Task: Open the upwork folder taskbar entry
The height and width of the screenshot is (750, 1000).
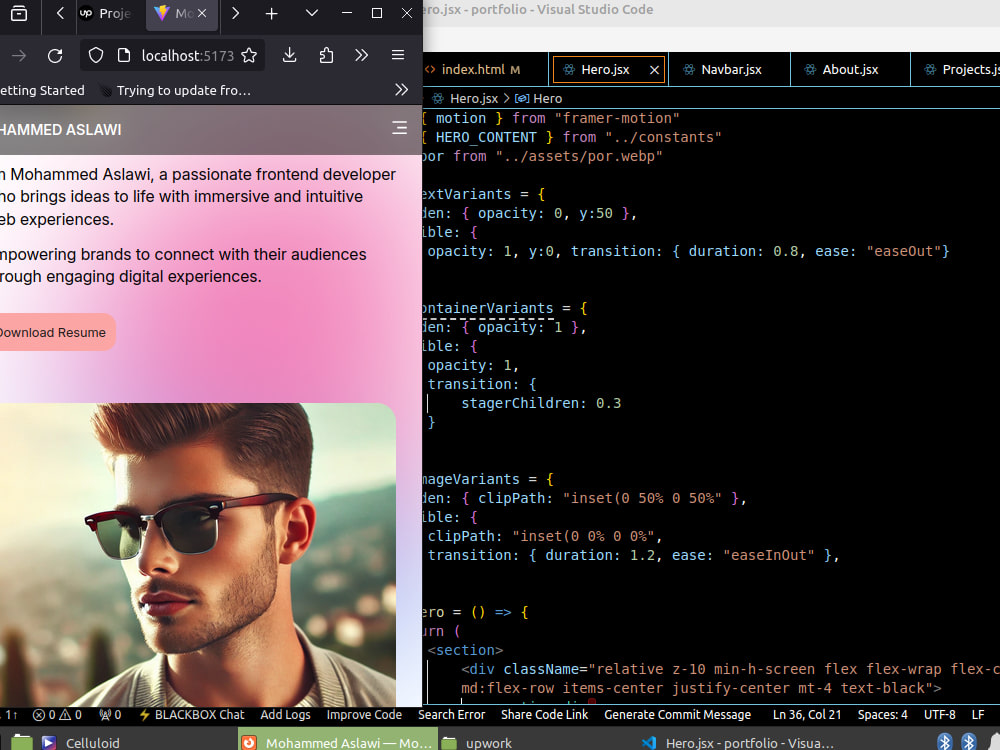Action: (477, 742)
